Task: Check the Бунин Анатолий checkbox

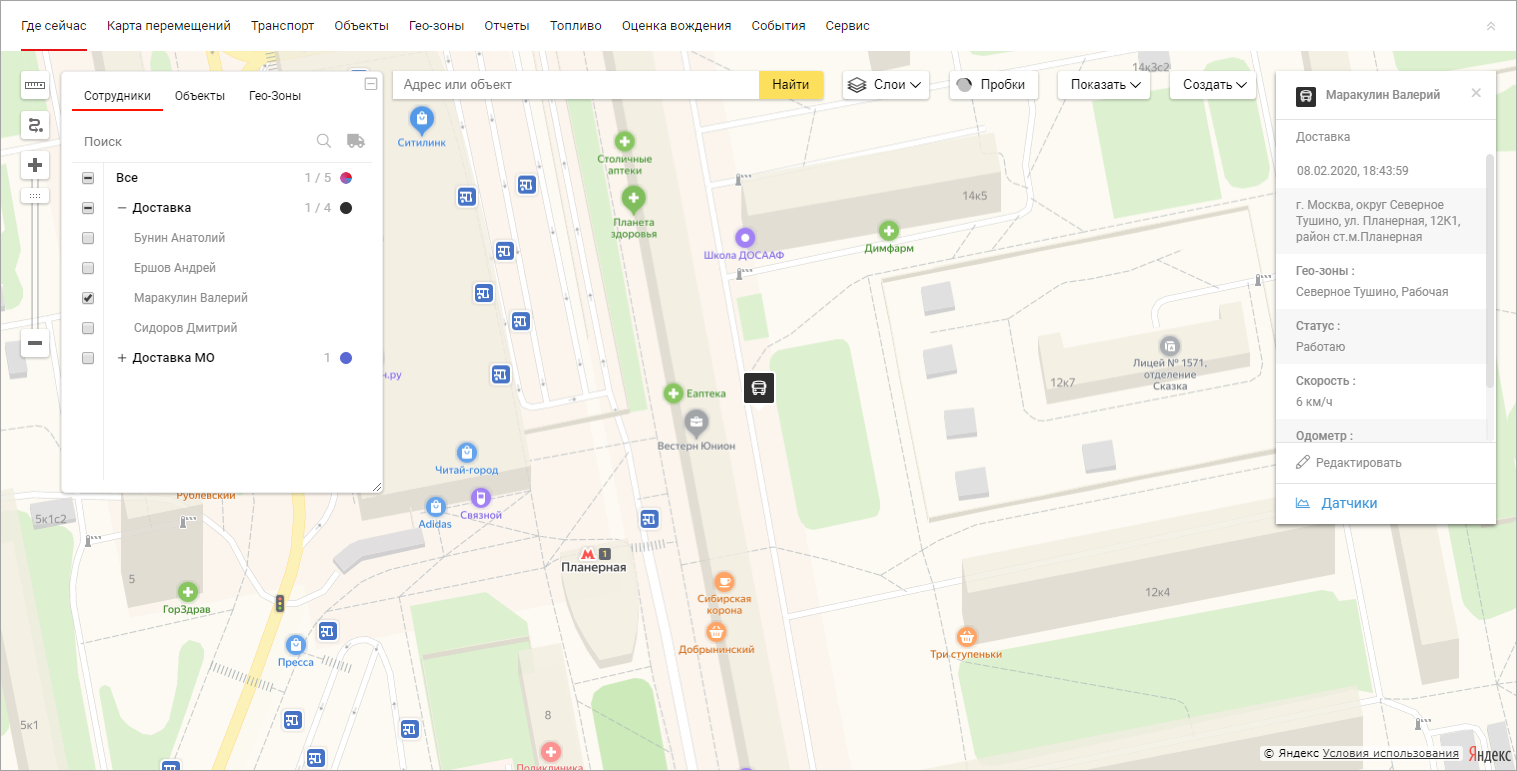Action: coord(88,238)
